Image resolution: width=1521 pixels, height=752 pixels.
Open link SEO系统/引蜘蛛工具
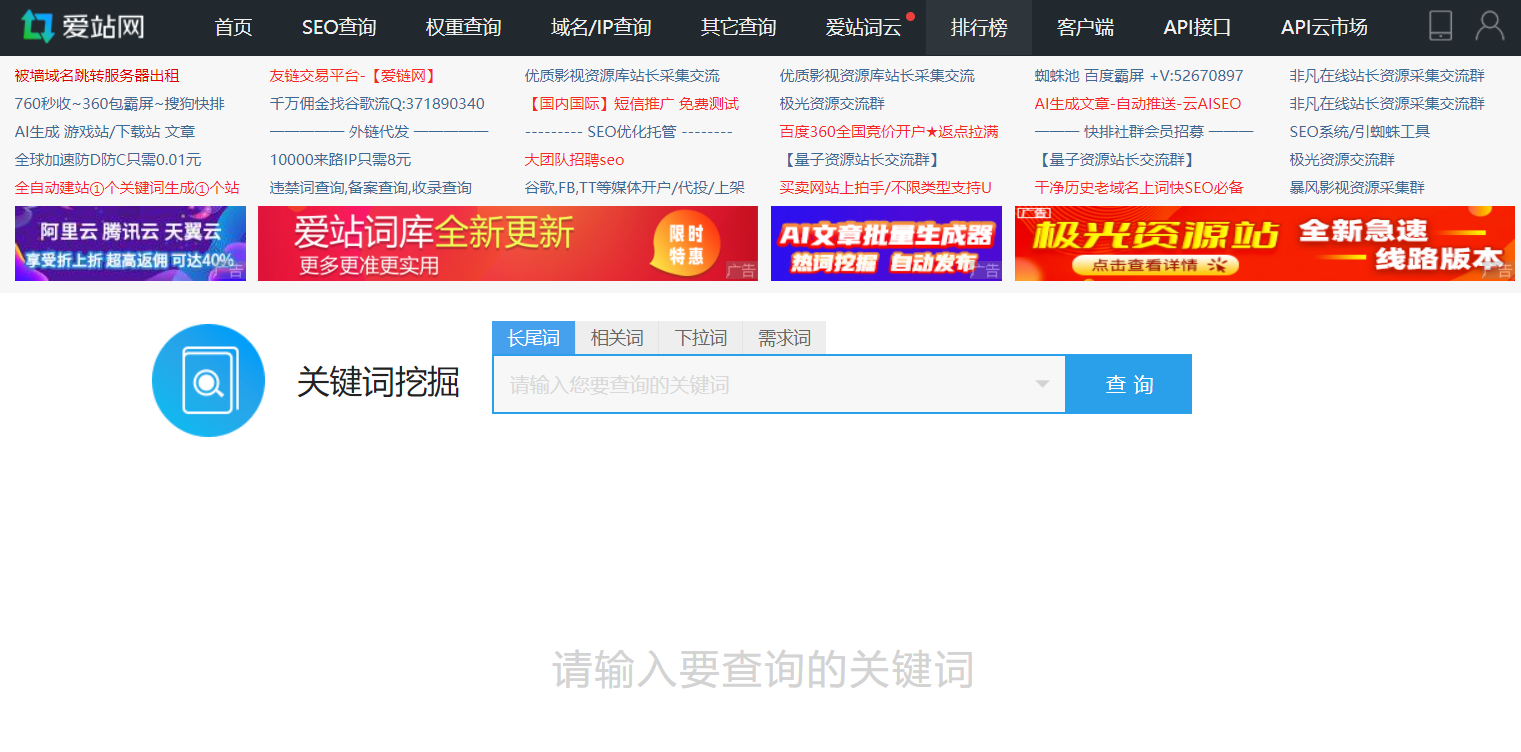click(x=1360, y=132)
